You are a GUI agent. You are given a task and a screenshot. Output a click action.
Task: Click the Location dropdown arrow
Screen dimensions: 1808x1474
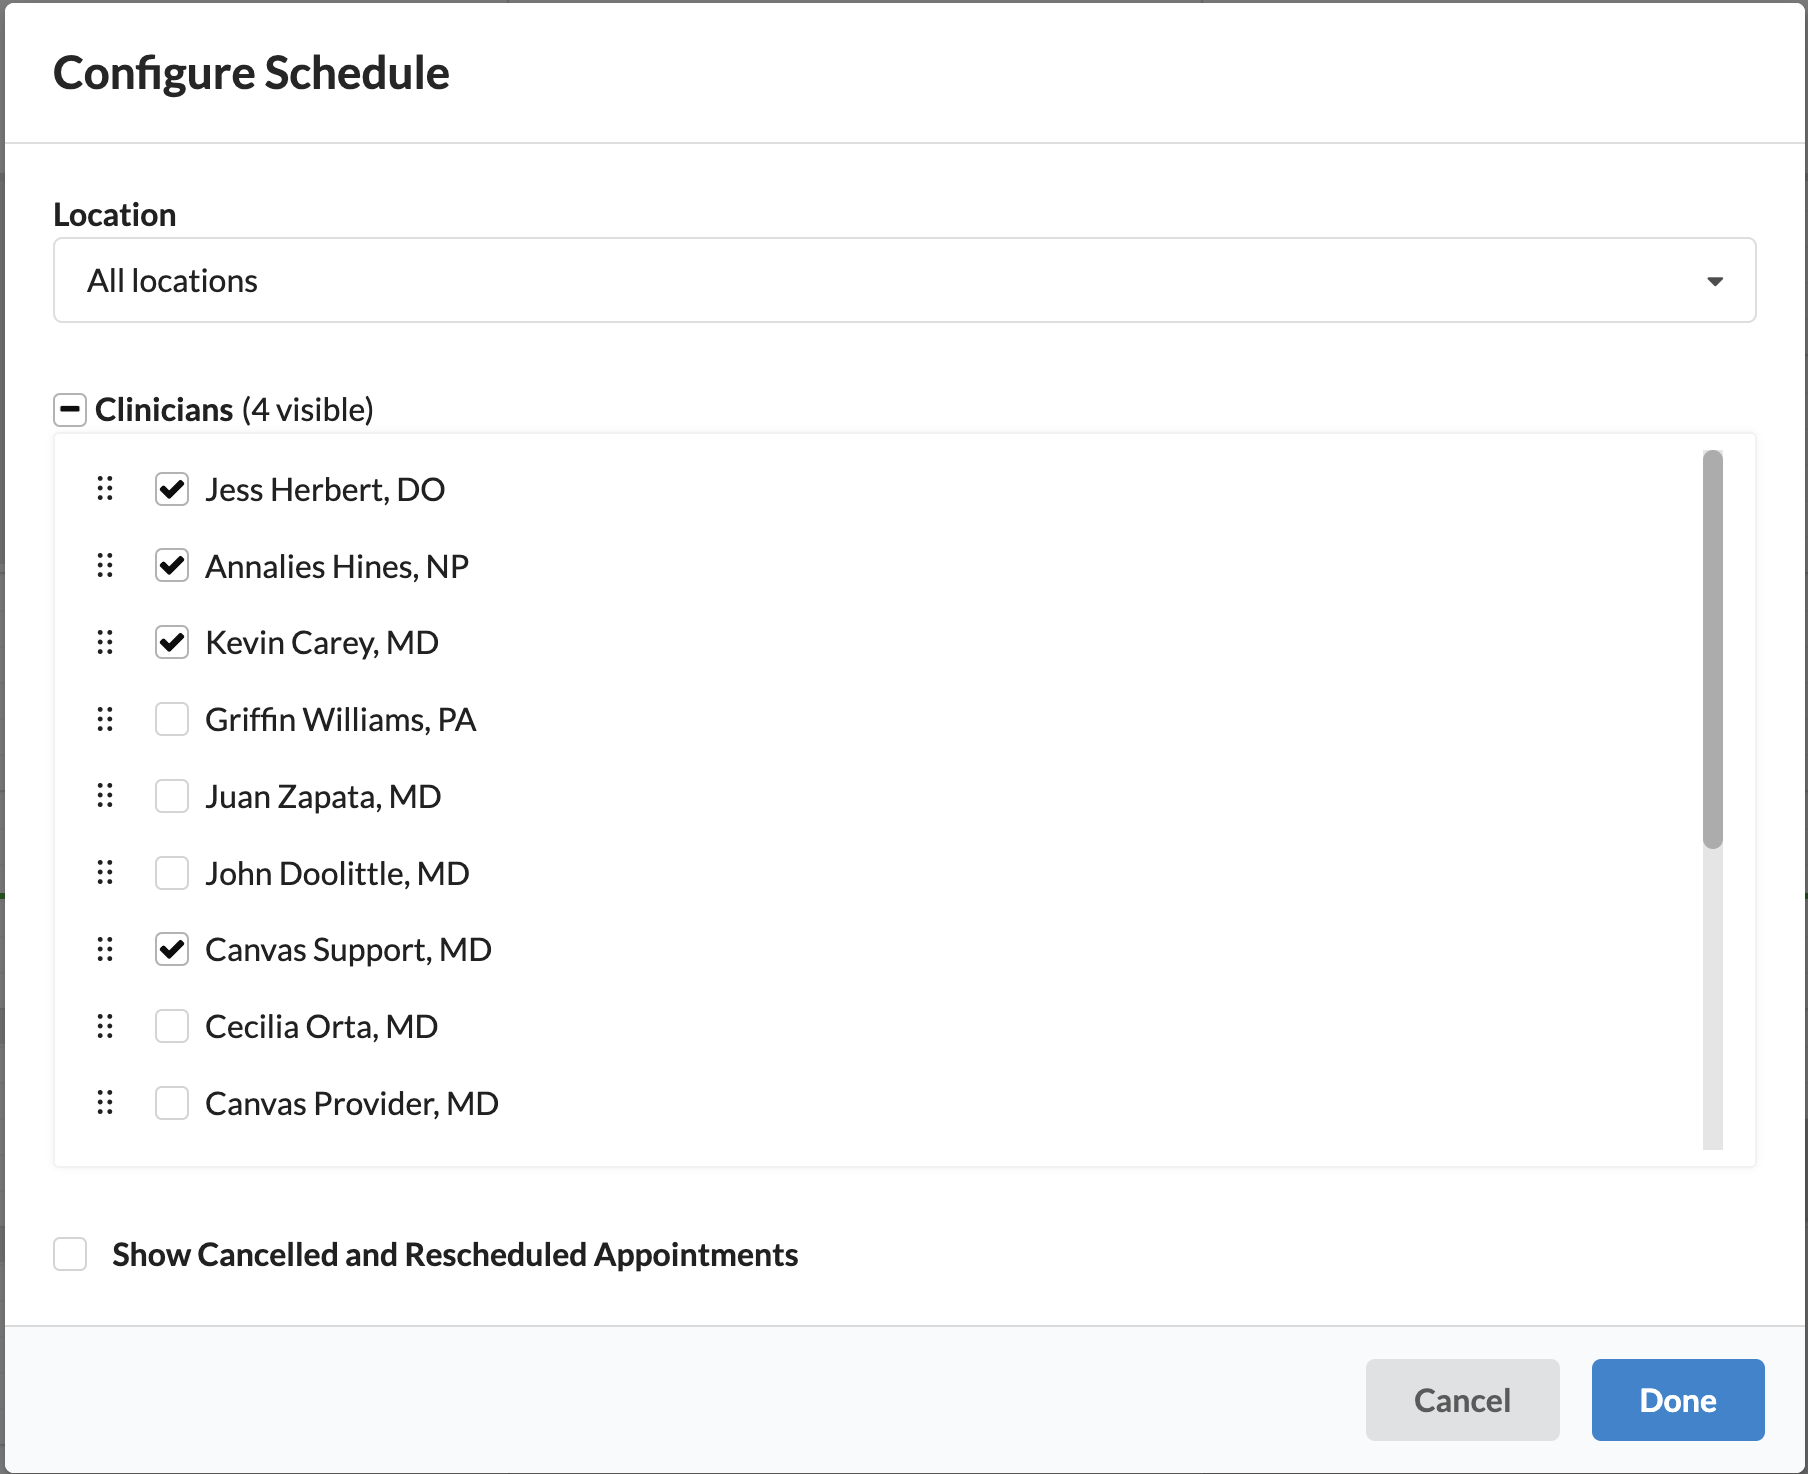1715,281
